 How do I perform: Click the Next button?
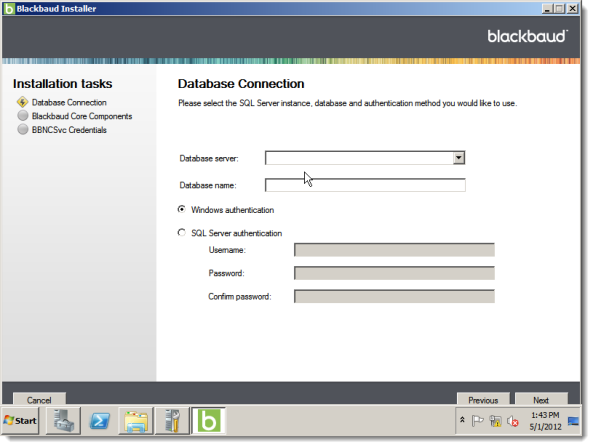pos(541,399)
